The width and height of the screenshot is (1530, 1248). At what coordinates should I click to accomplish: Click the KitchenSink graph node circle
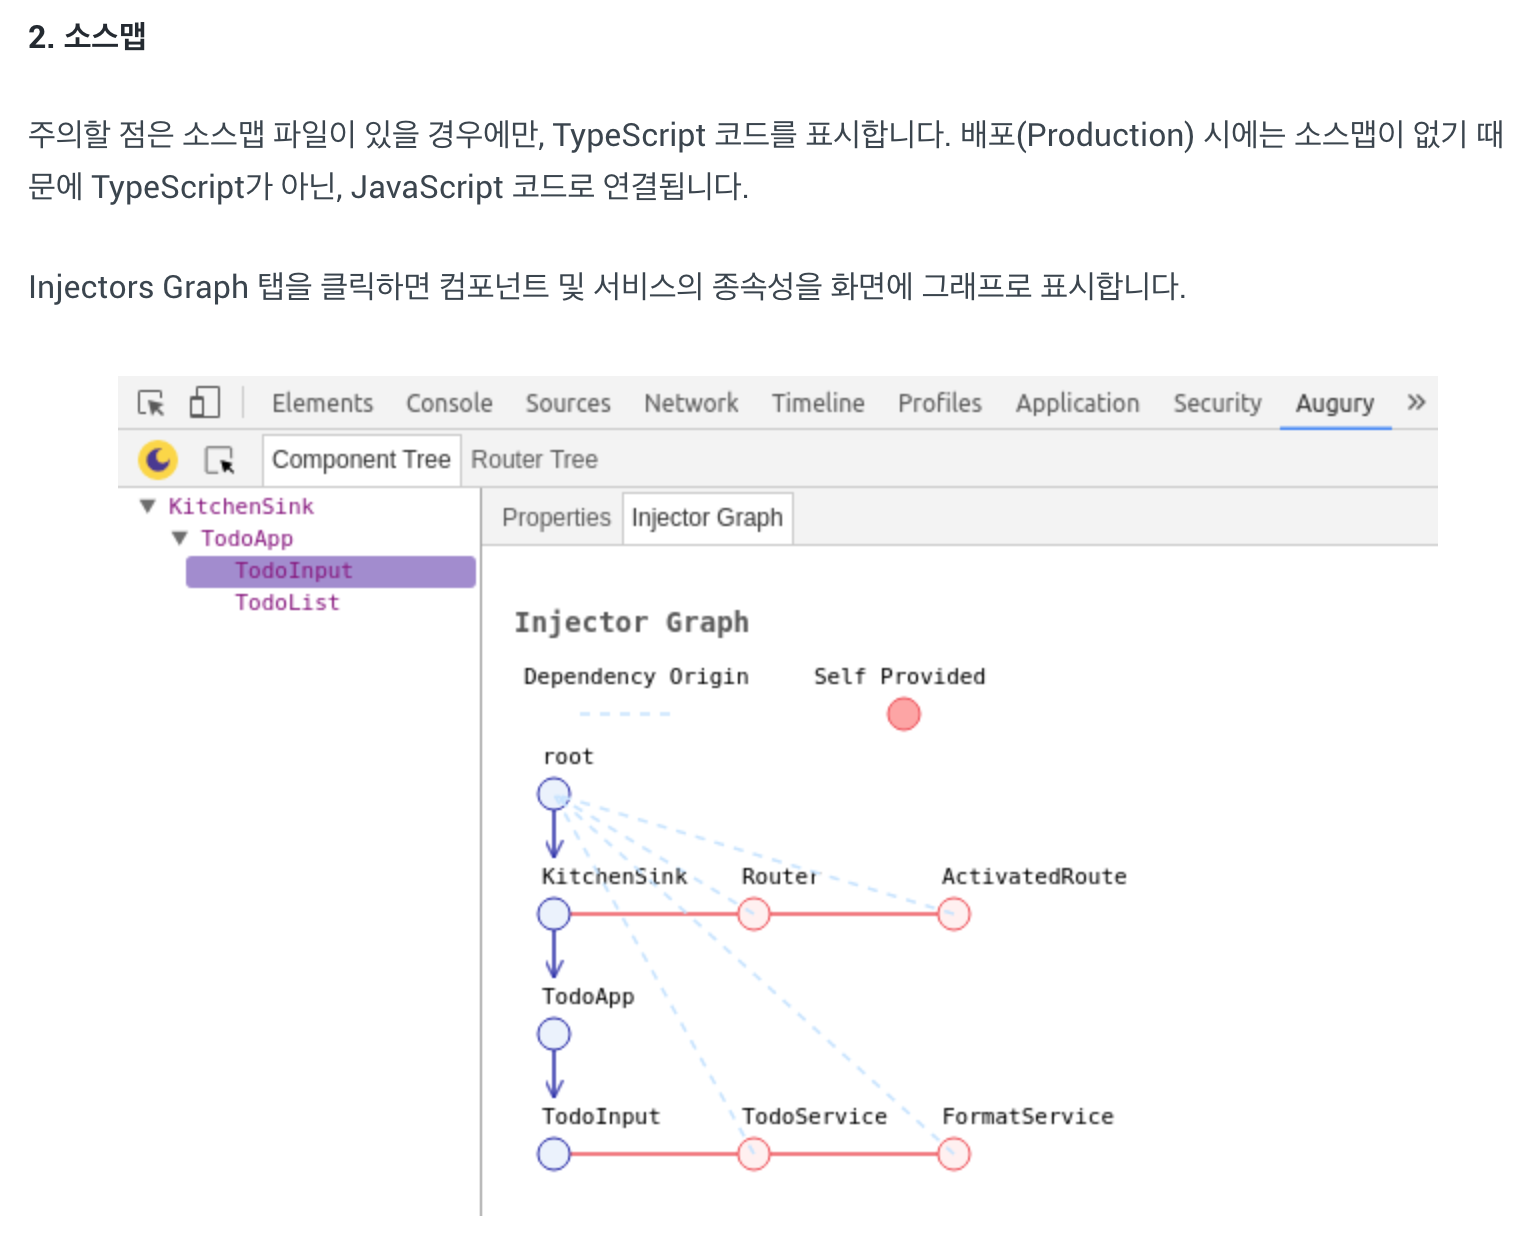(554, 914)
